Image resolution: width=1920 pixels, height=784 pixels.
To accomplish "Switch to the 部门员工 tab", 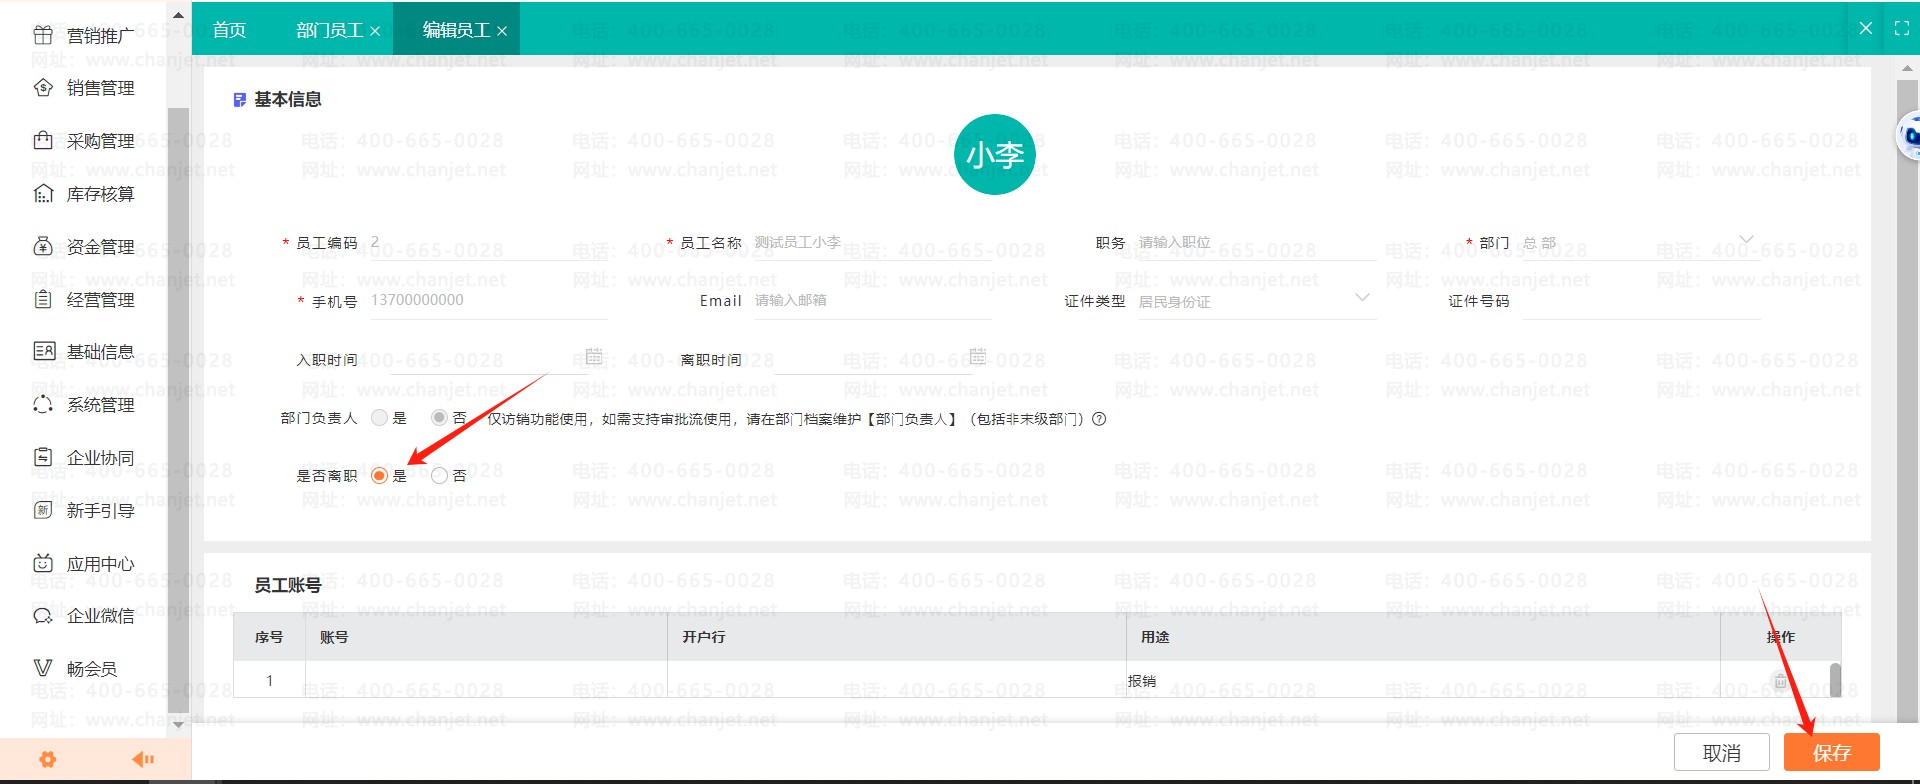I will click(330, 30).
